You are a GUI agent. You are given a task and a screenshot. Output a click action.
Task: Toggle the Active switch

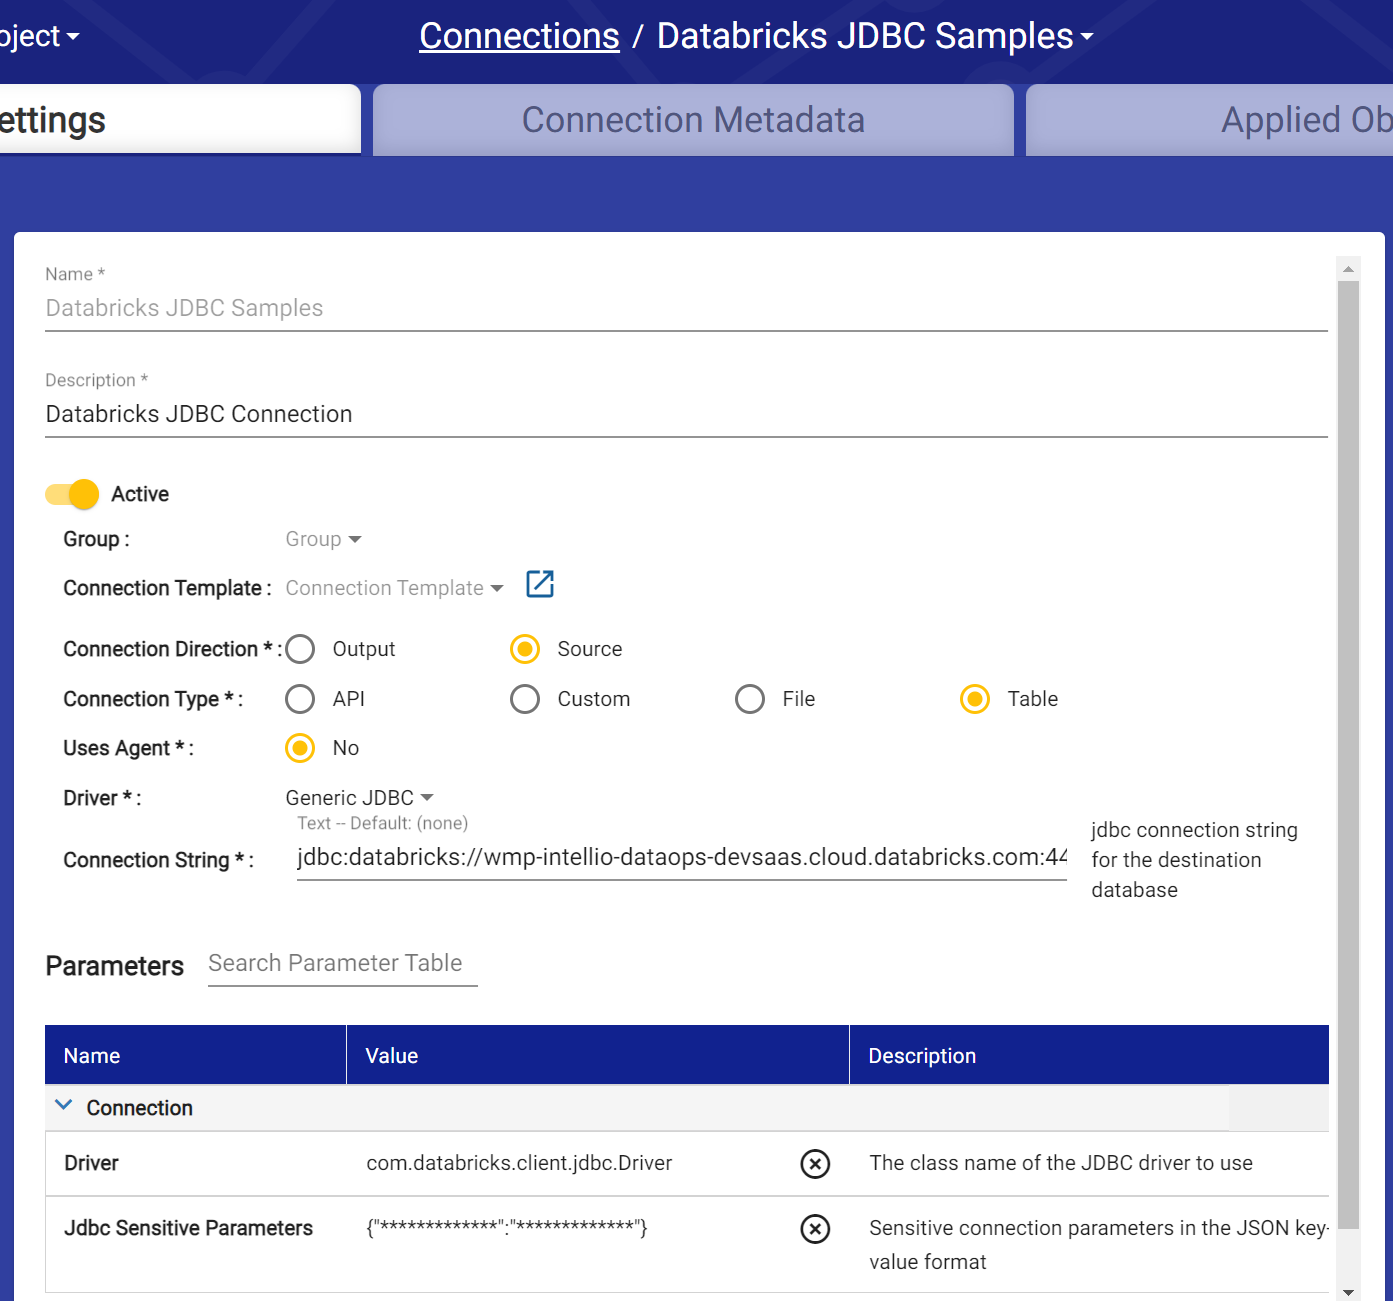coord(72,494)
